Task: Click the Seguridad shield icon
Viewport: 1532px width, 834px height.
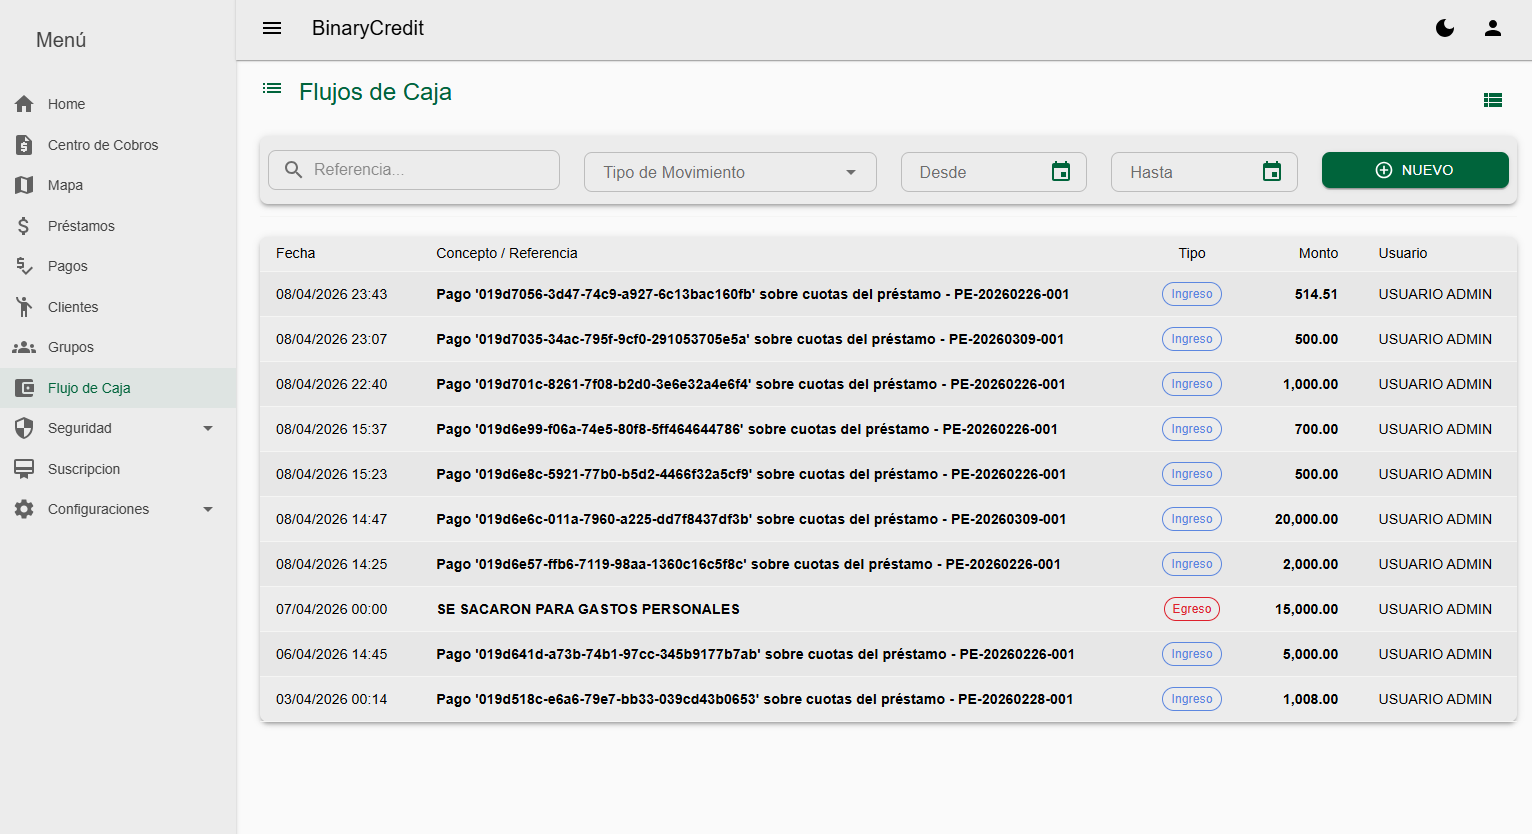Action: (x=24, y=428)
